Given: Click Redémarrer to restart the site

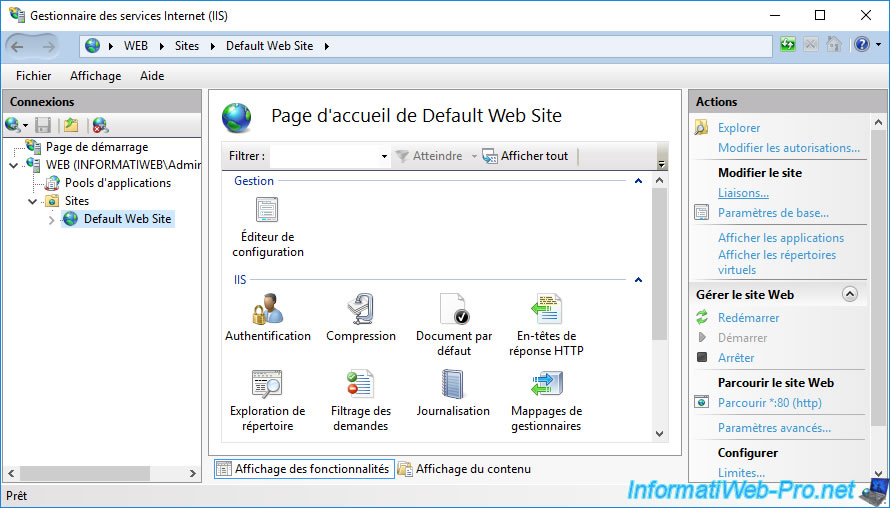Looking at the screenshot, I should coord(748,318).
